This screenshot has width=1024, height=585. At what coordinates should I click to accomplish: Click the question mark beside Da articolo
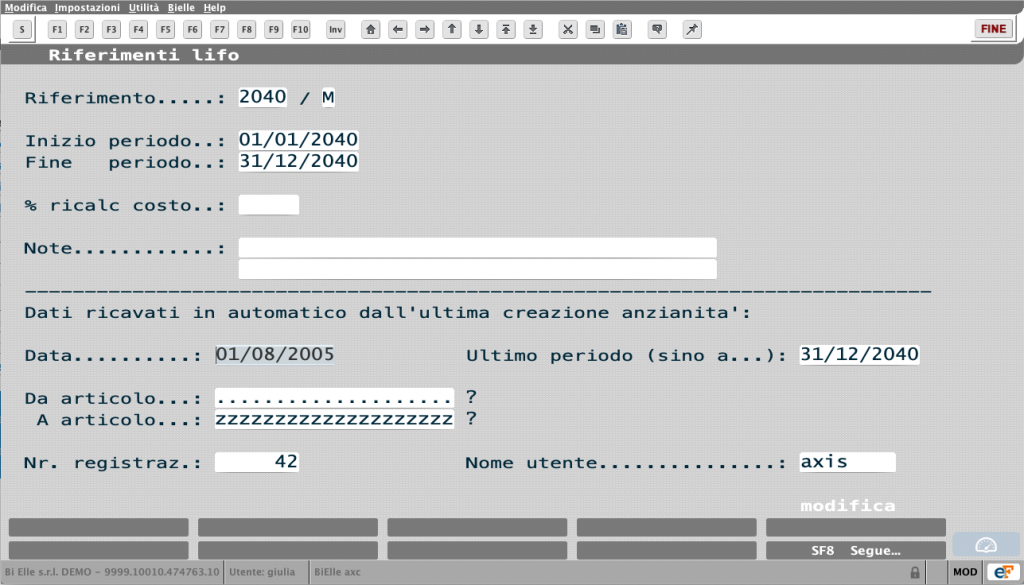(x=471, y=397)
